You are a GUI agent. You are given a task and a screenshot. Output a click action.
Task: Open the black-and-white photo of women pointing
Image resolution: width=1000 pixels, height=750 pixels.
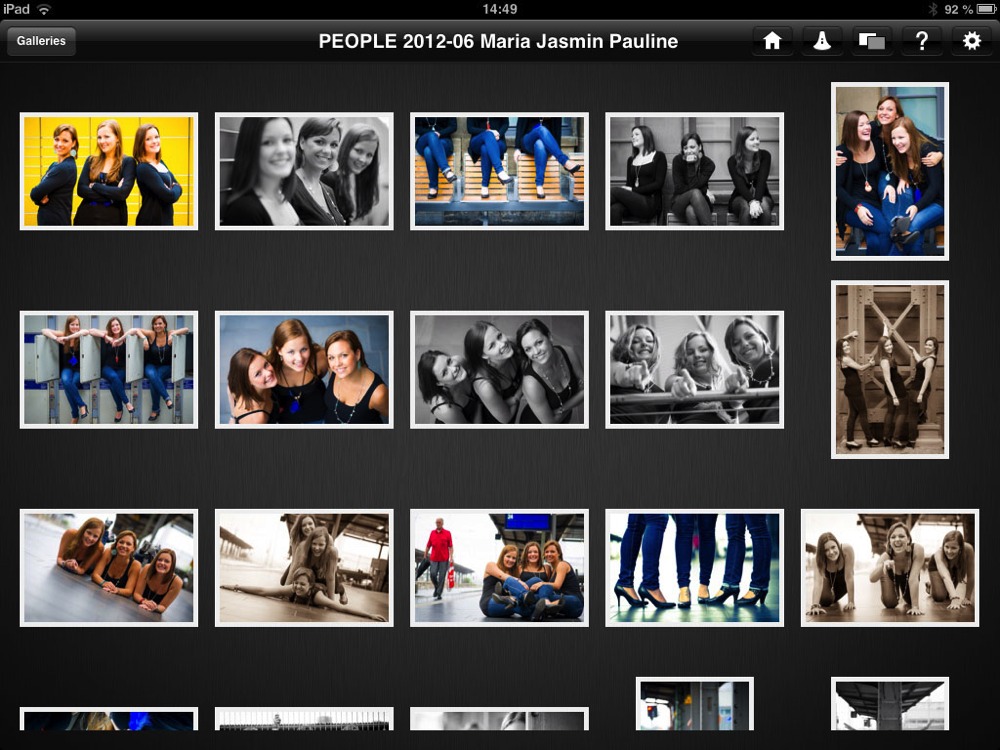coord(694,369)
